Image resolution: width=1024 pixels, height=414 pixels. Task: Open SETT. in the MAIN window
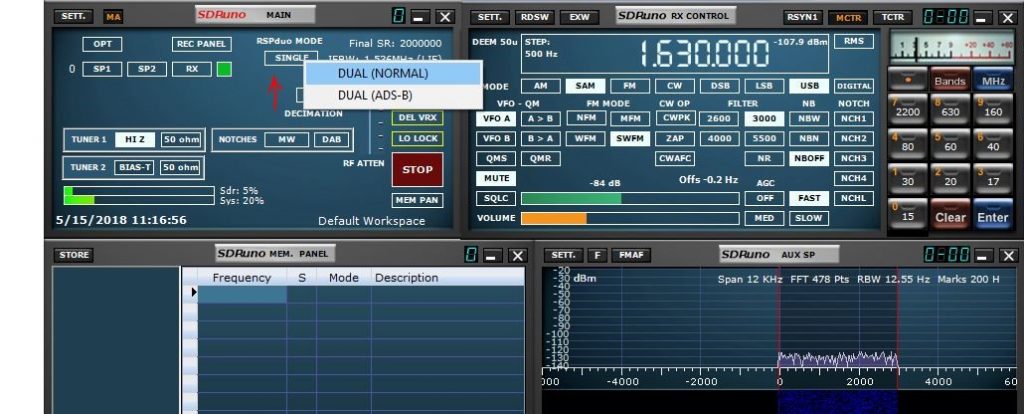pyautogui.click(x=73, y=16)
